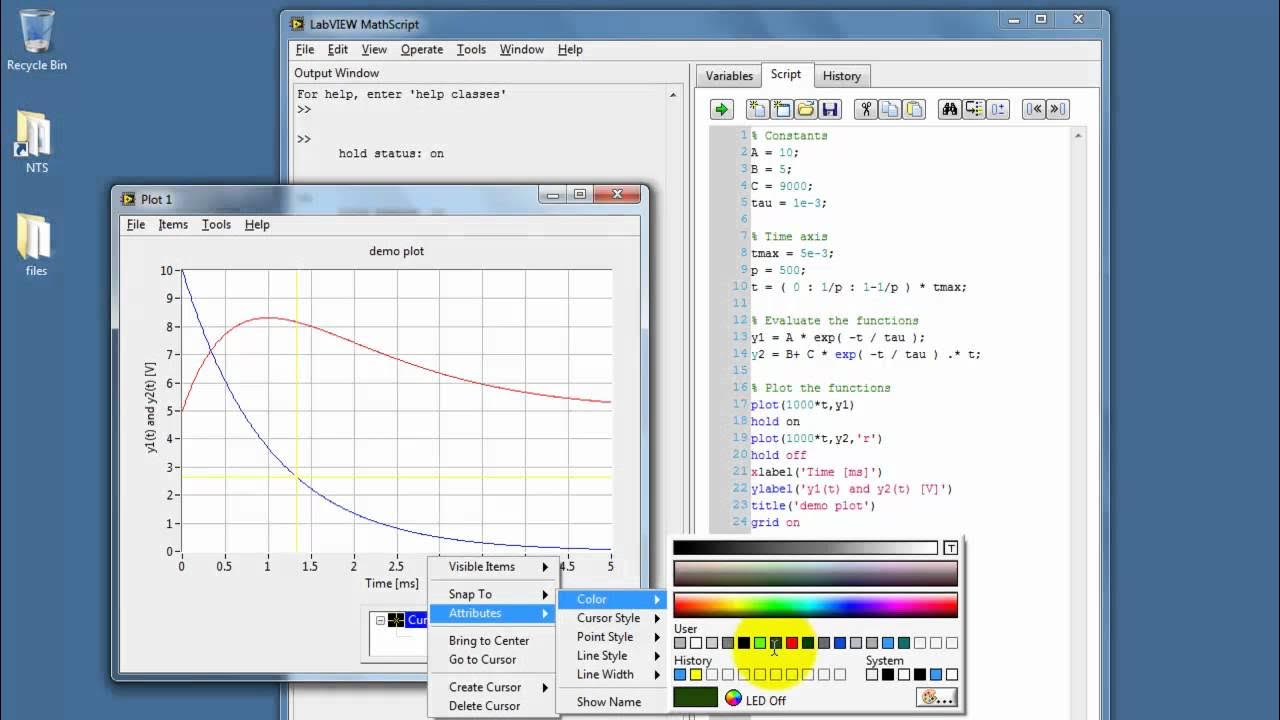The height and width of the screenshot is (720, 1280).
Task: Pick the yellow swatch in History row
Action: (x=696, y=675)
